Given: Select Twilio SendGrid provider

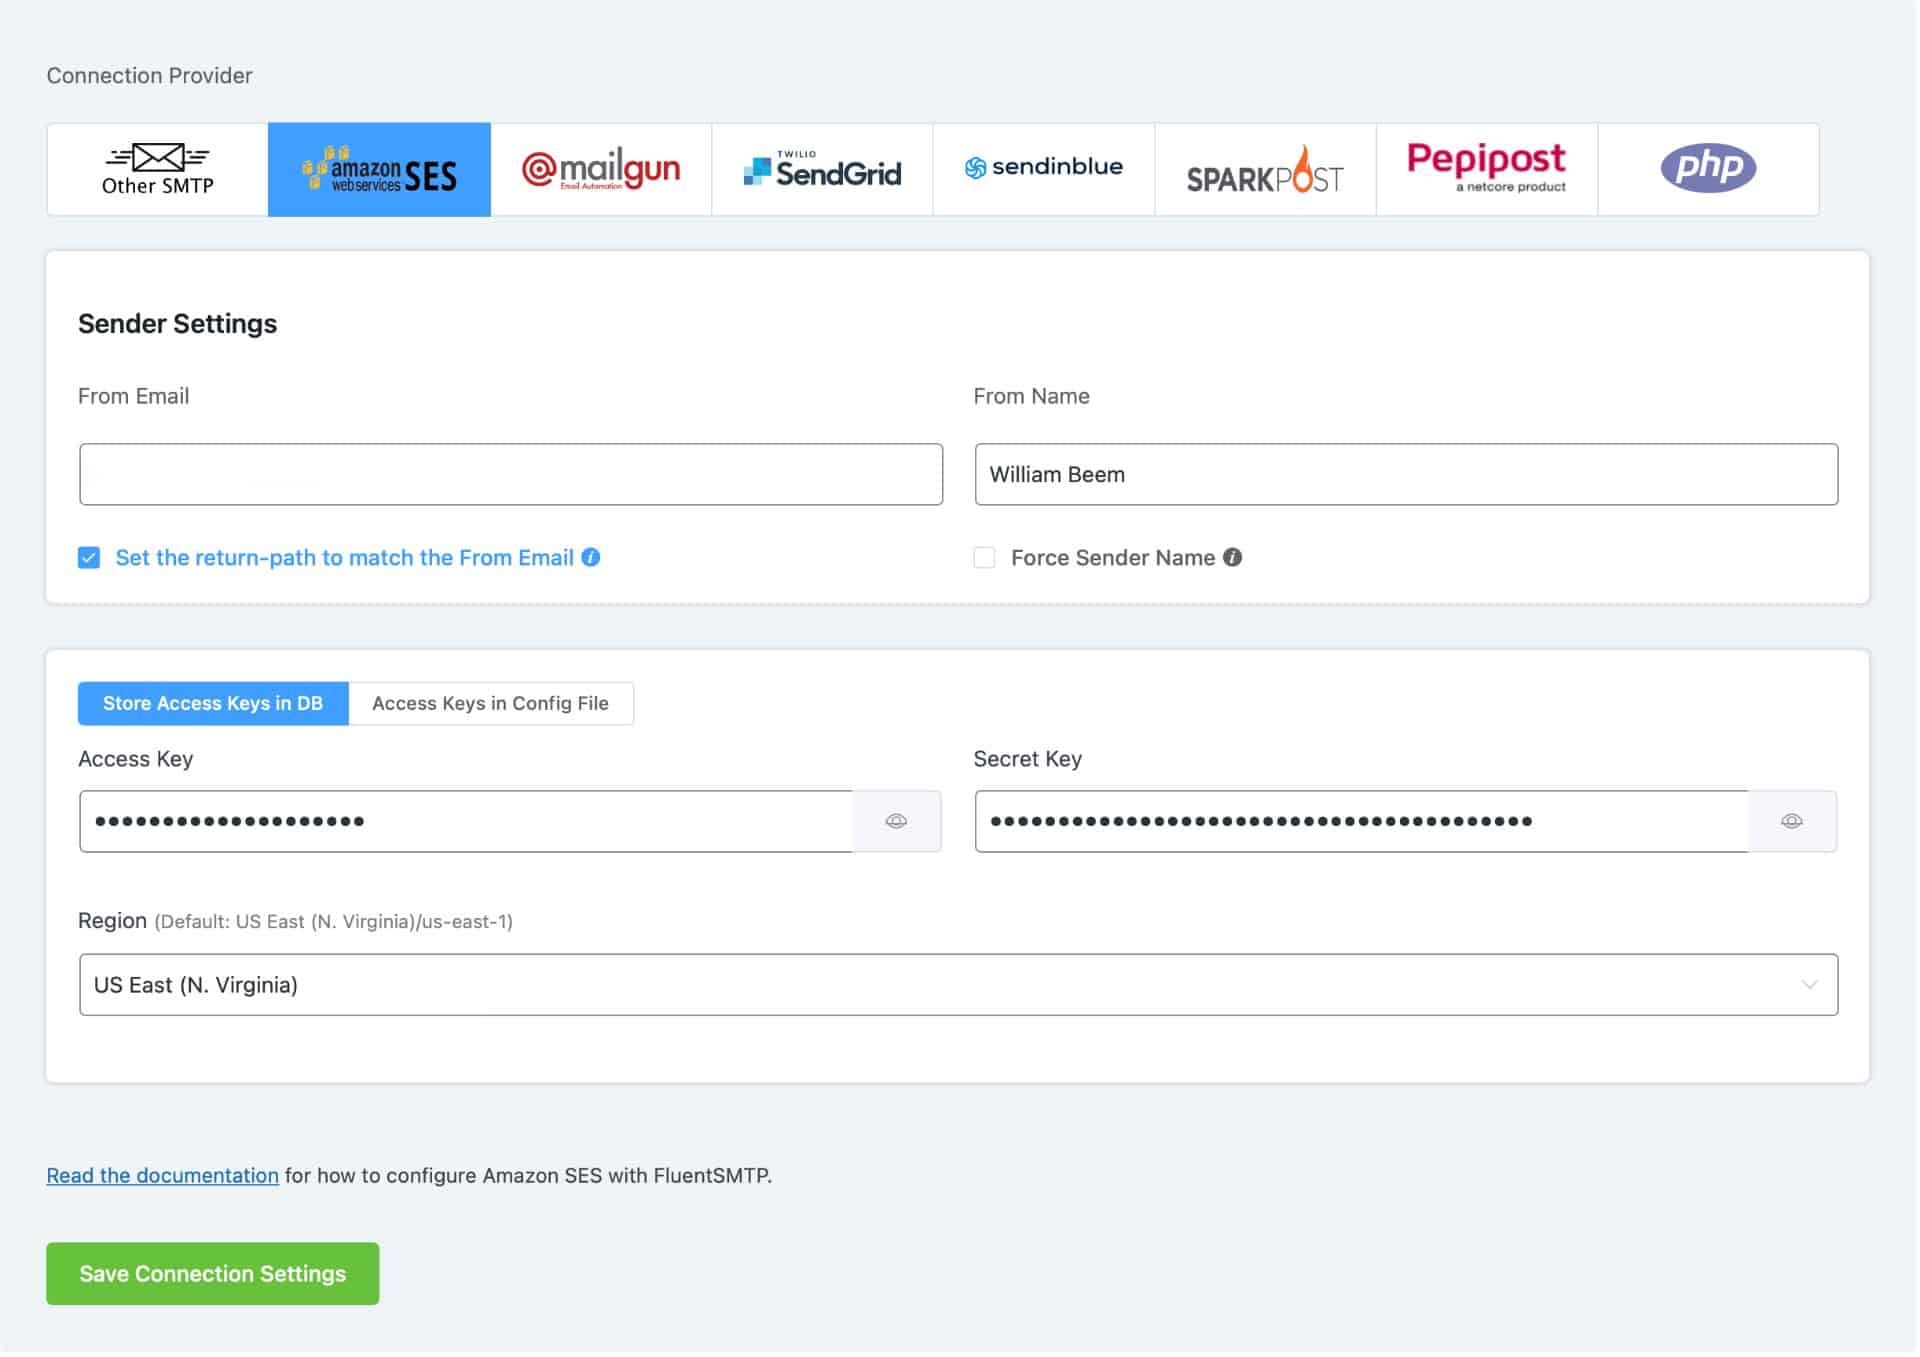Looking at the screenshot, I should pyautogui.click(x=822, y=169).
